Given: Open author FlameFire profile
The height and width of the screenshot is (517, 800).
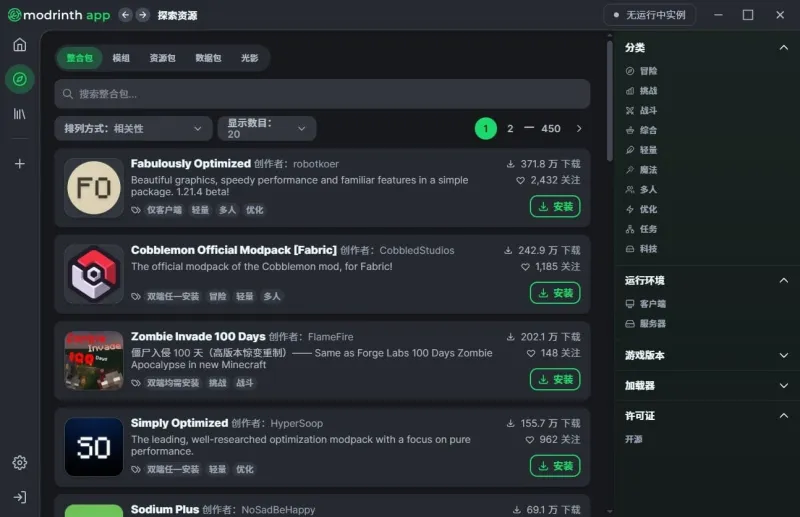Looking at the screenshot, I should tap(331, 337).
